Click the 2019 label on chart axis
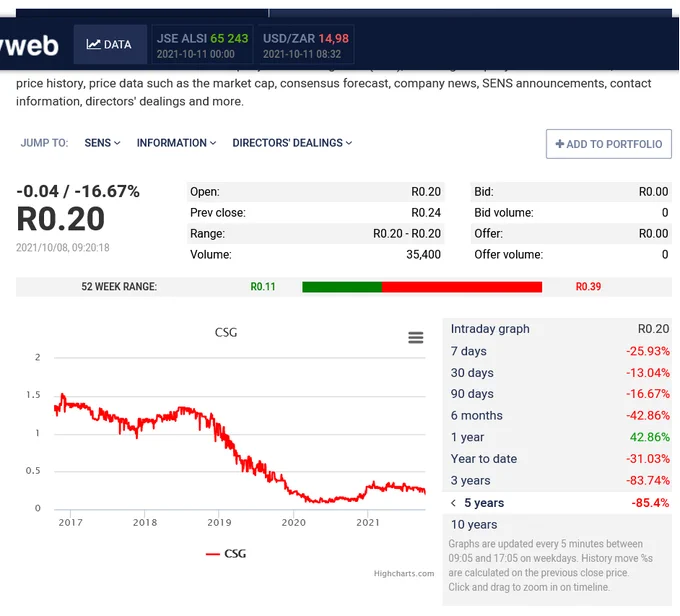This screenshot has width=680, height=616. (219, 523)
